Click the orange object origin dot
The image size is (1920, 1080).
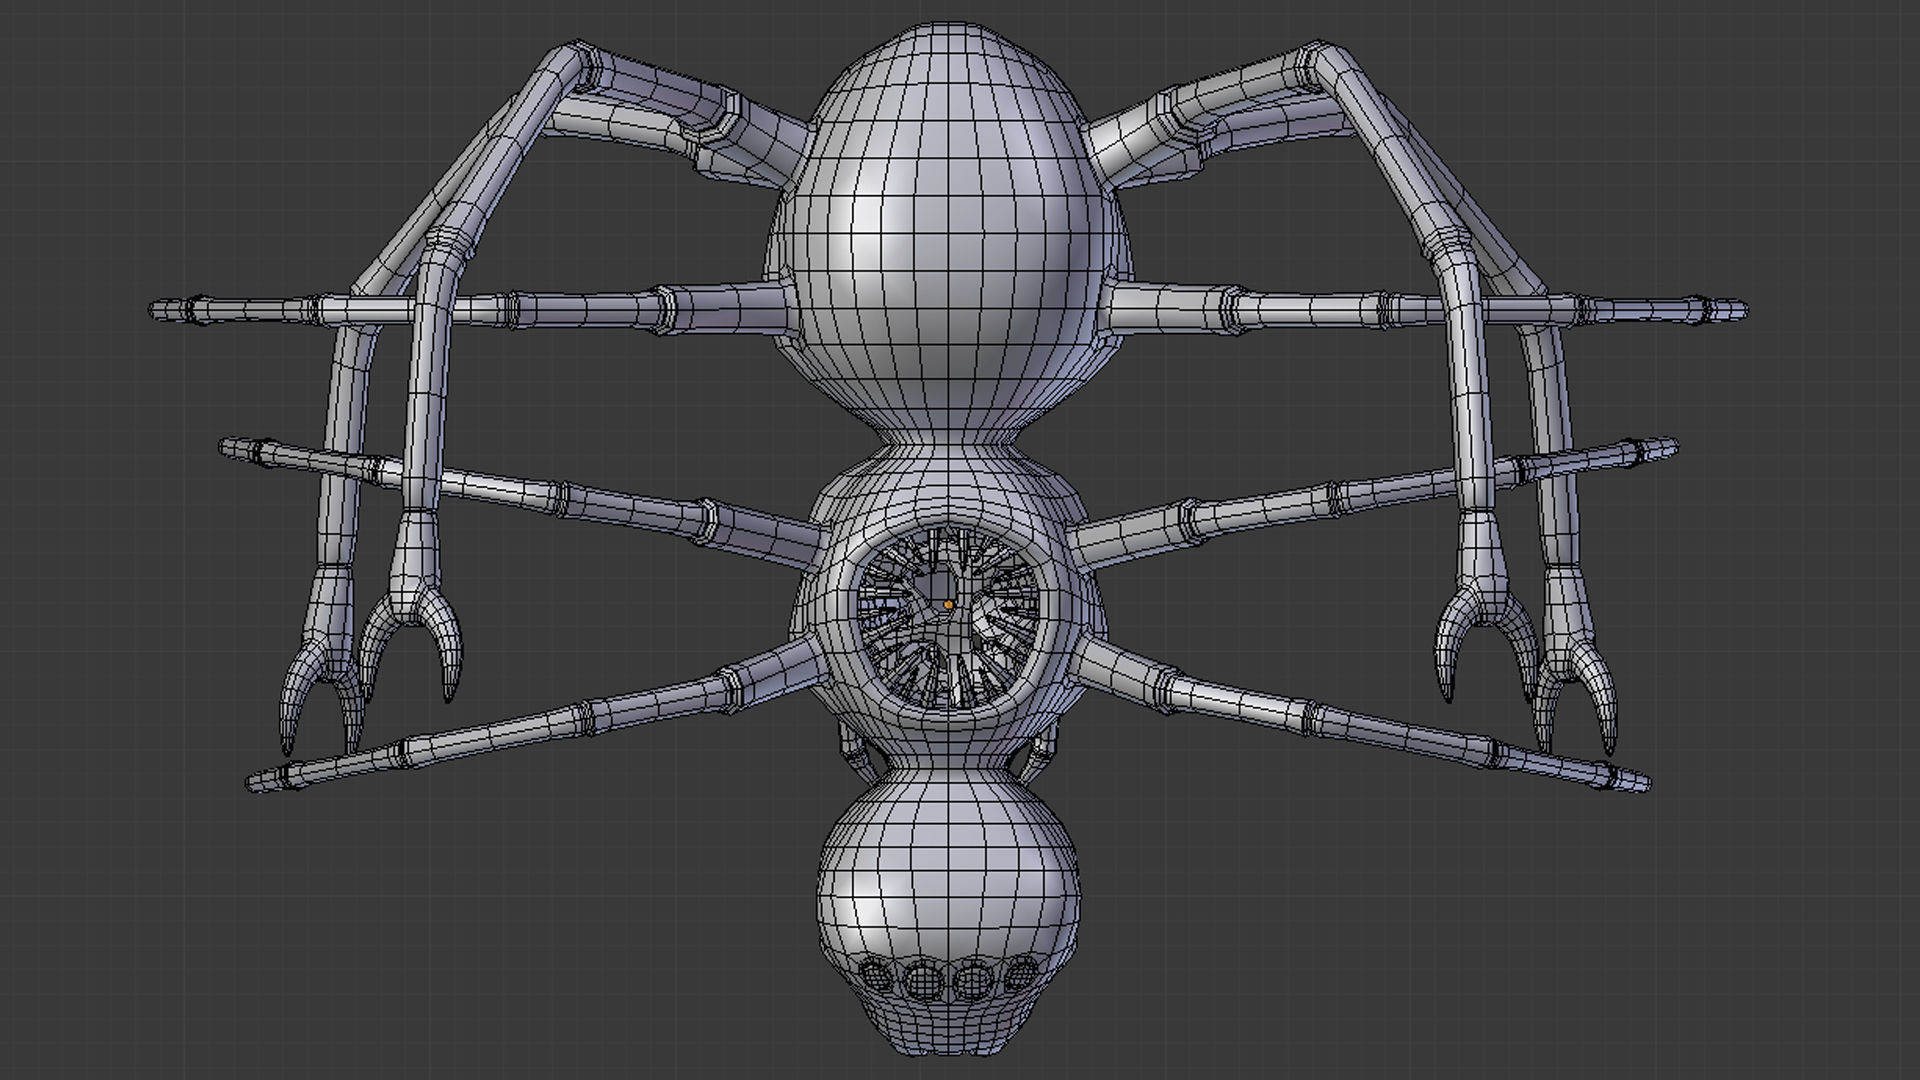pyautogui.click(x=948, y=604)
